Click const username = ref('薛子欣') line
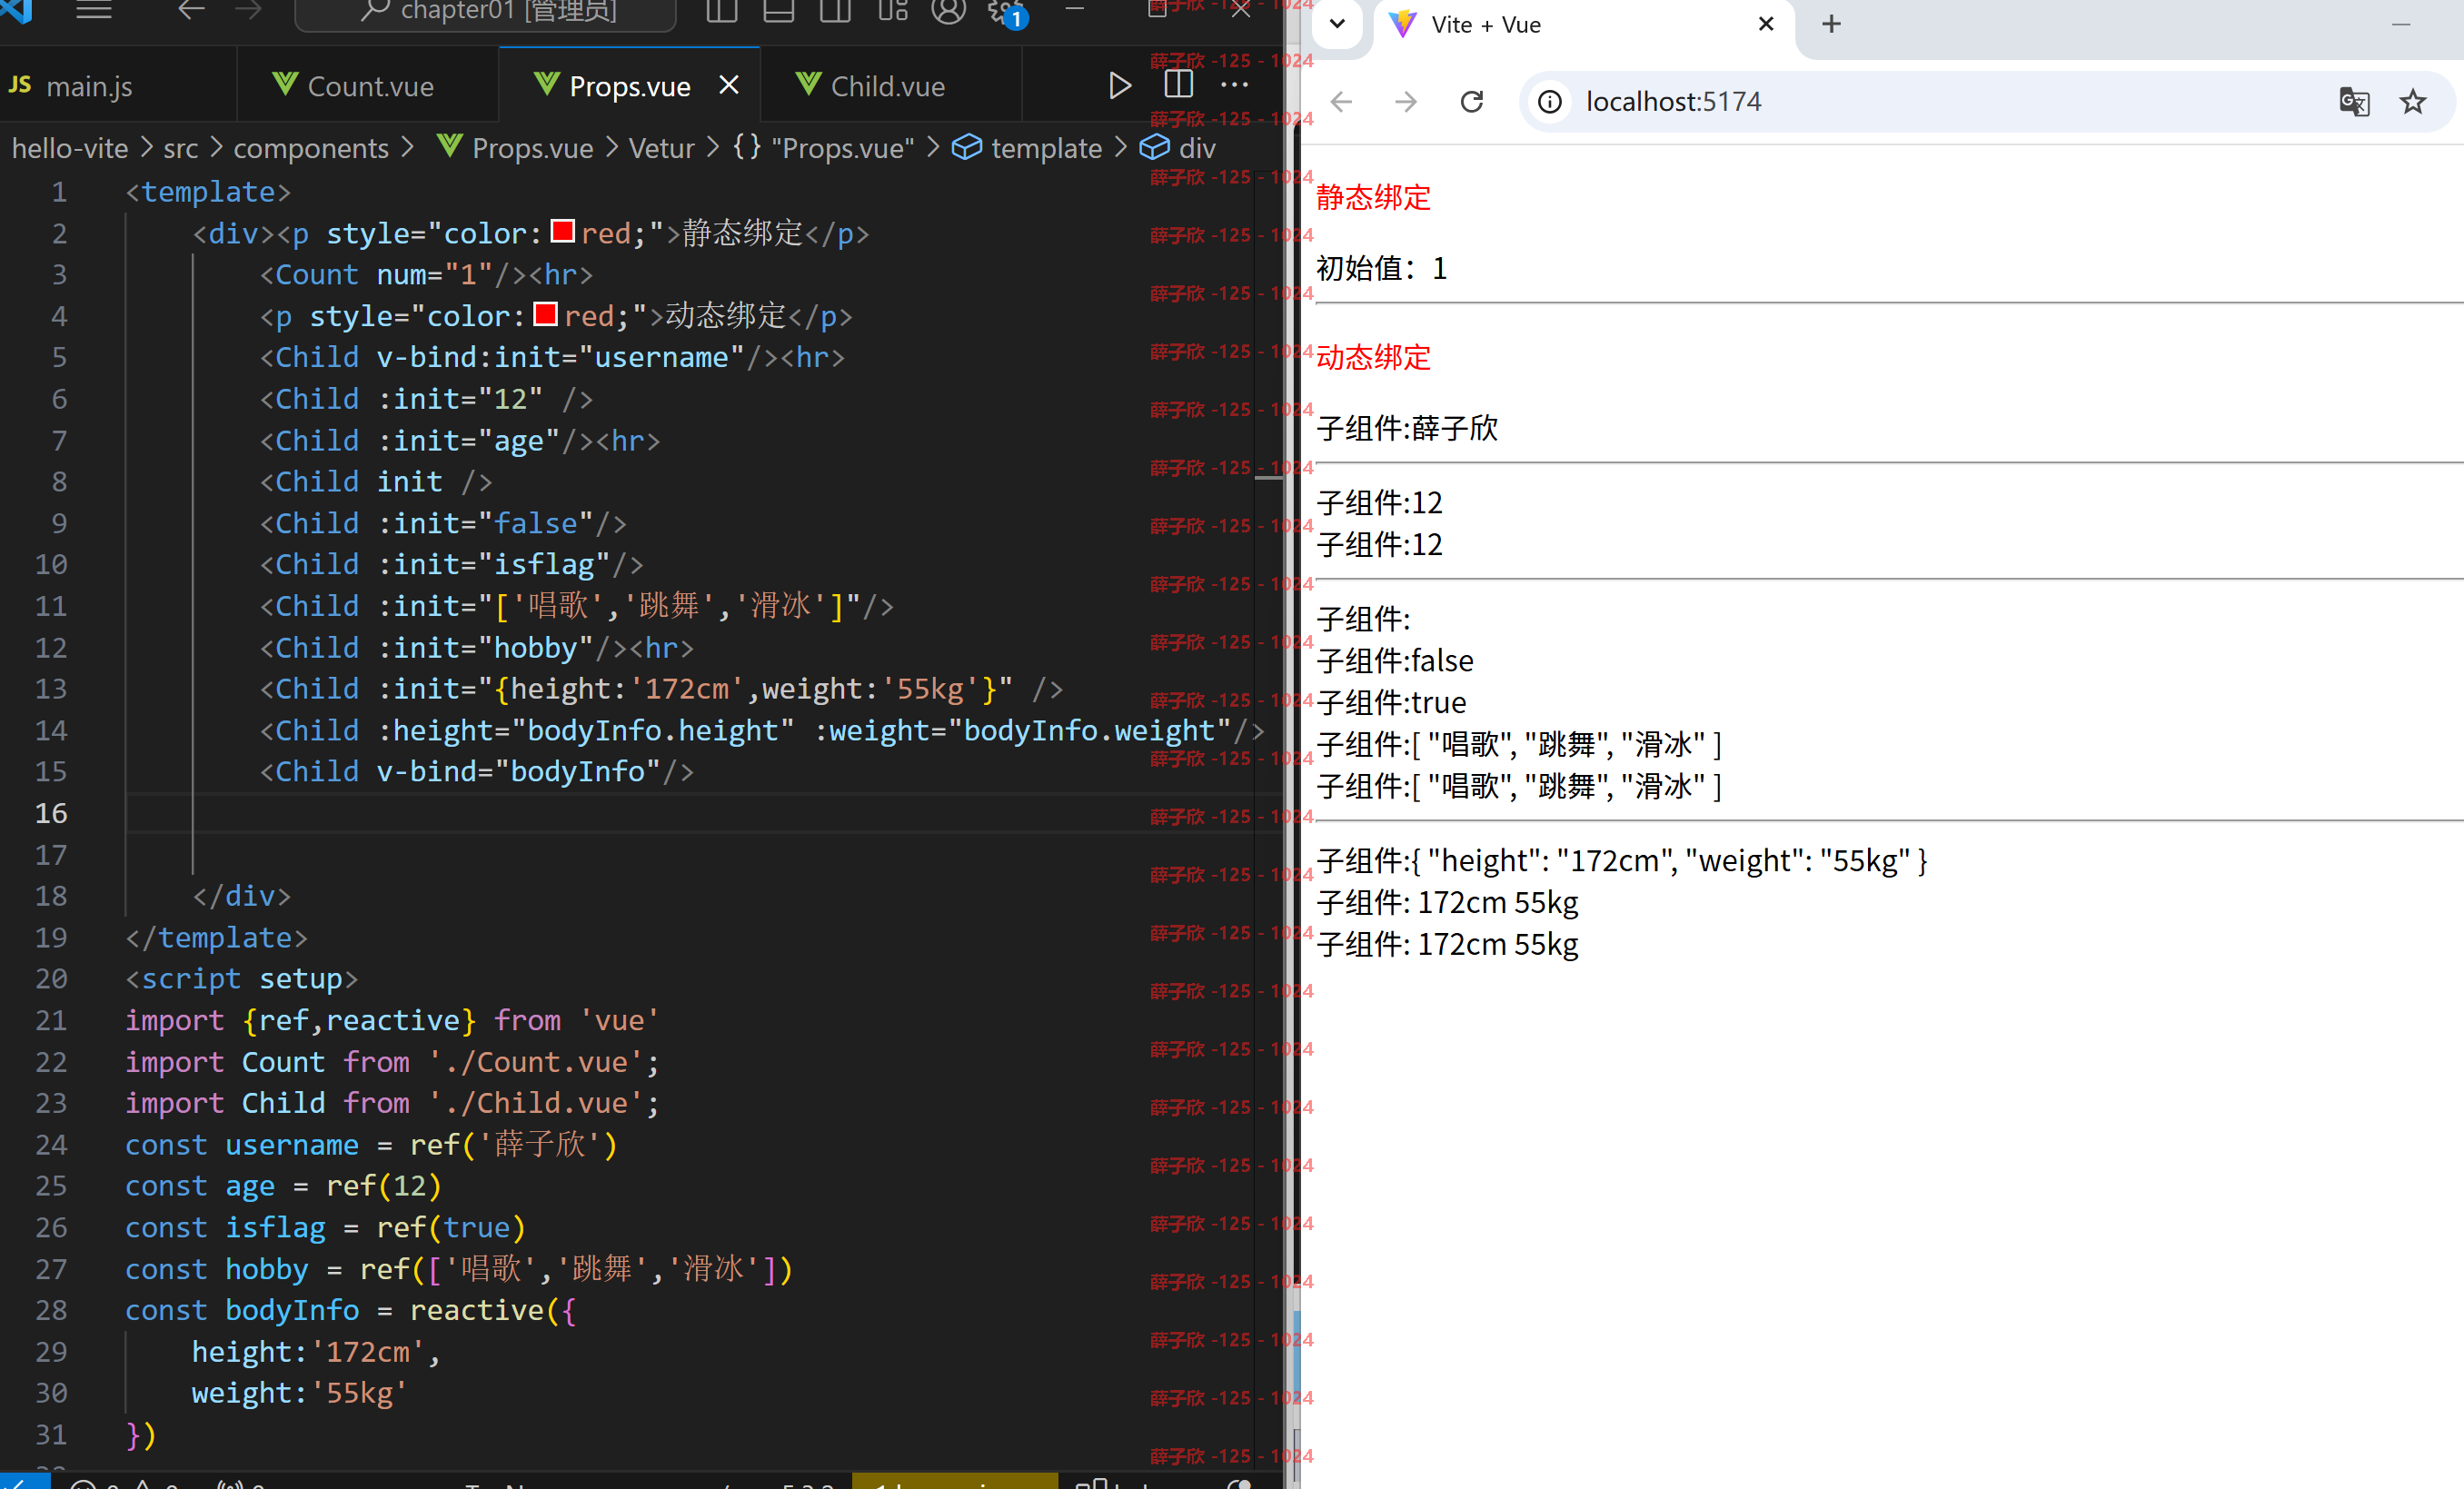This screenshot has height=1489, width=2464. click(372, 1144)
